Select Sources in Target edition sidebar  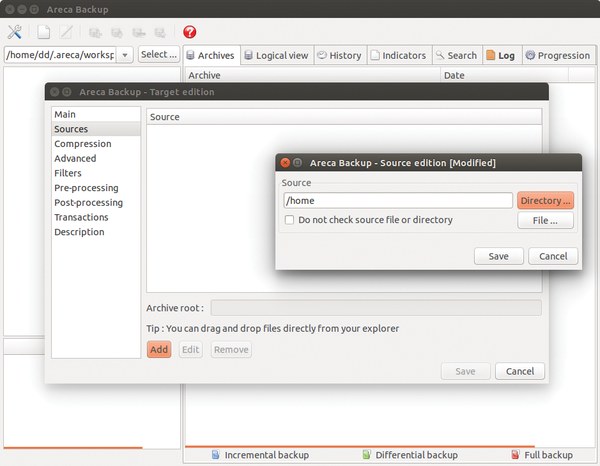pyautogui.click(x=96, y=129)
